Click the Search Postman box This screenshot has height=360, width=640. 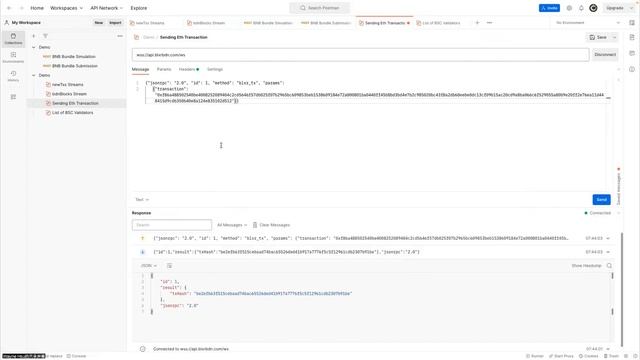pyautogui.click(x=320, y=8)
